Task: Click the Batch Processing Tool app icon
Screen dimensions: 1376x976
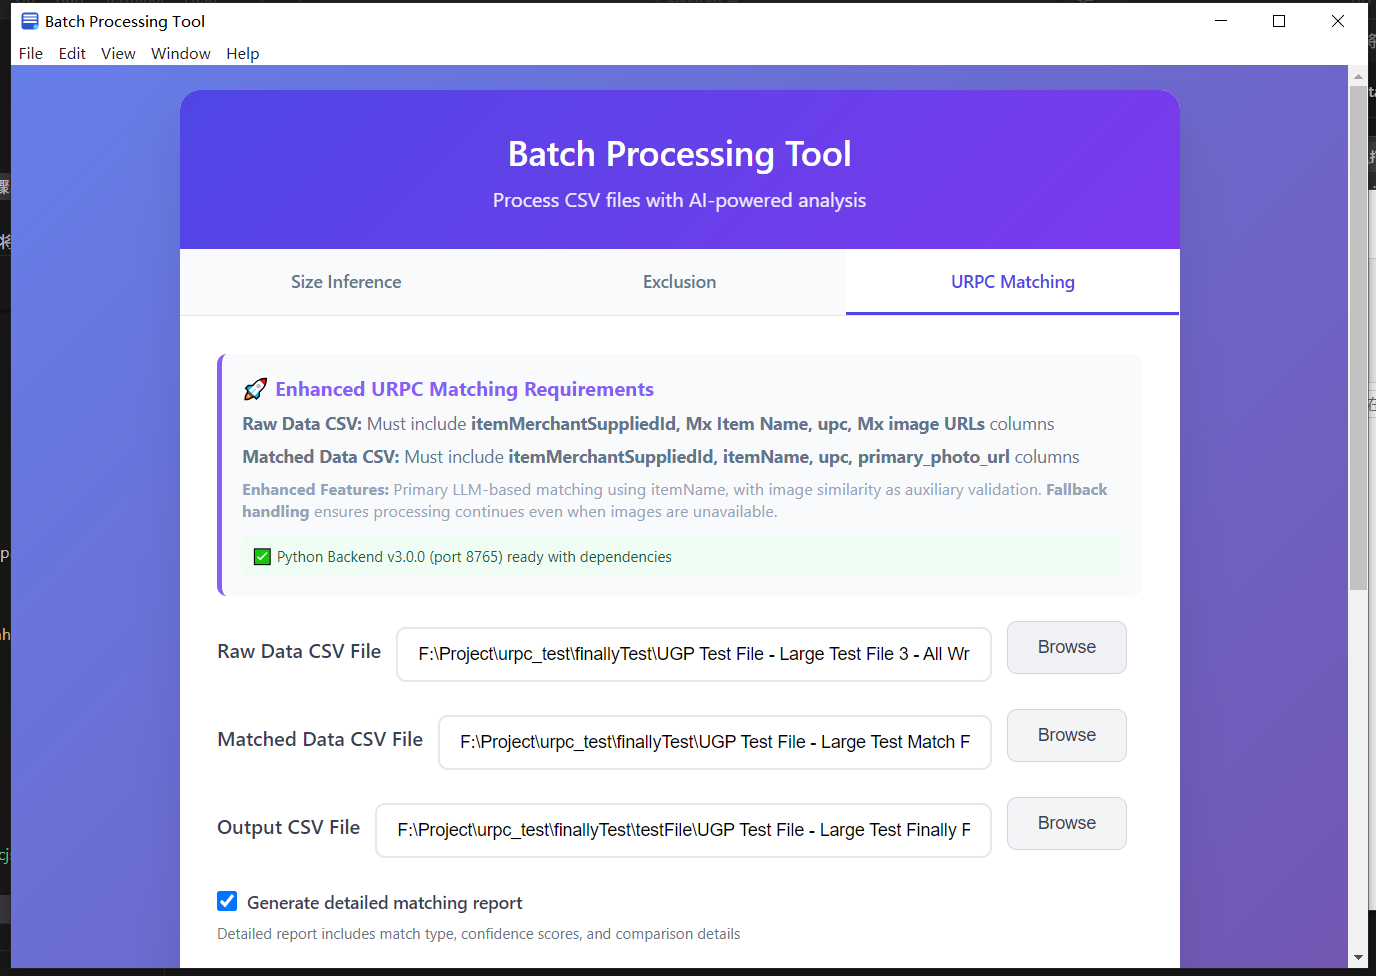Action: (x=28, y=20)
